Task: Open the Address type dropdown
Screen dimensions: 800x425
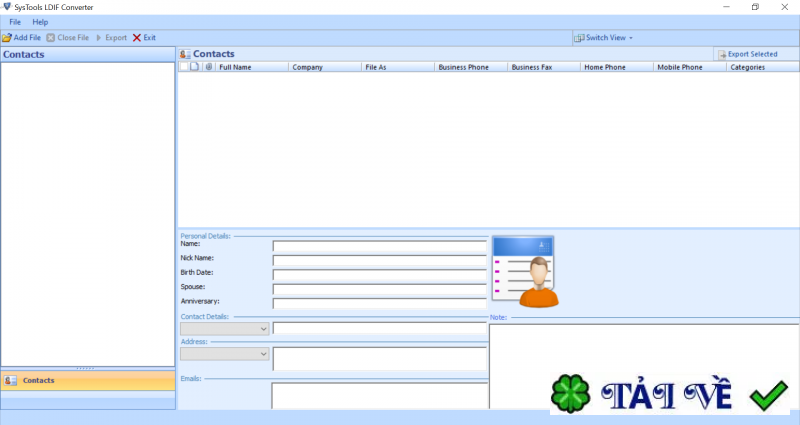Action: pos(224,354)
